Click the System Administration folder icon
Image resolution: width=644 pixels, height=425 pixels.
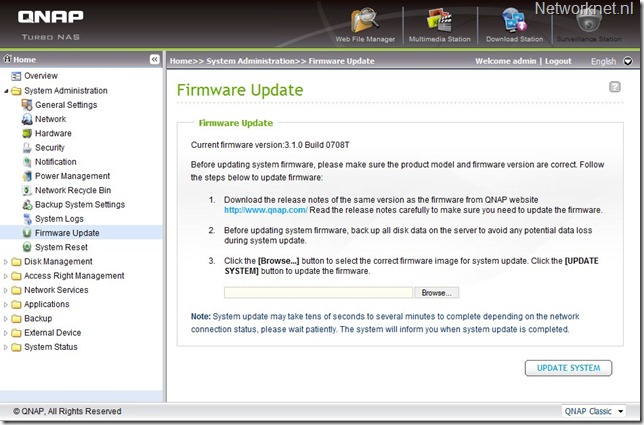point(16,91)
